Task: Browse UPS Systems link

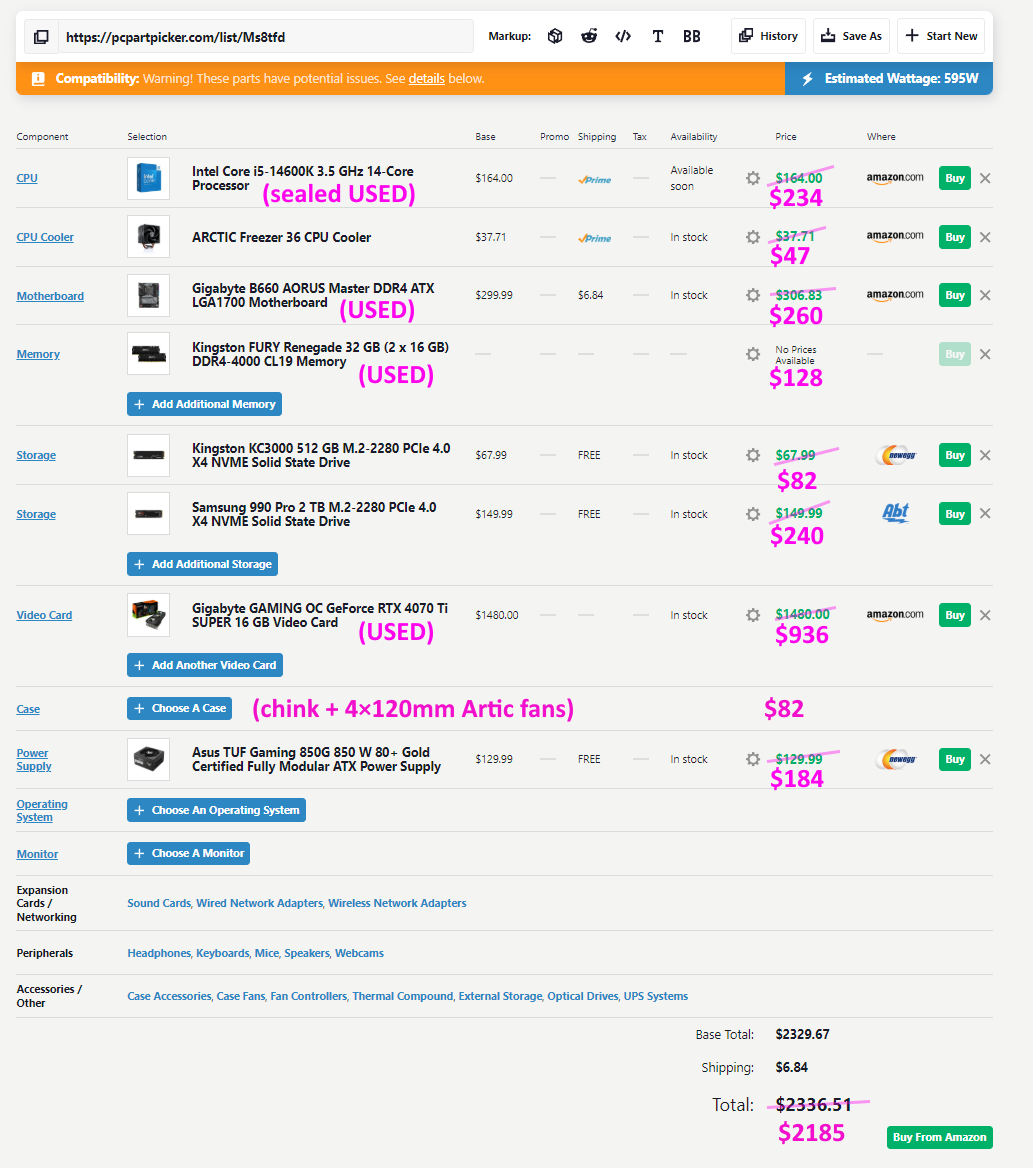Action: point(656,996)
